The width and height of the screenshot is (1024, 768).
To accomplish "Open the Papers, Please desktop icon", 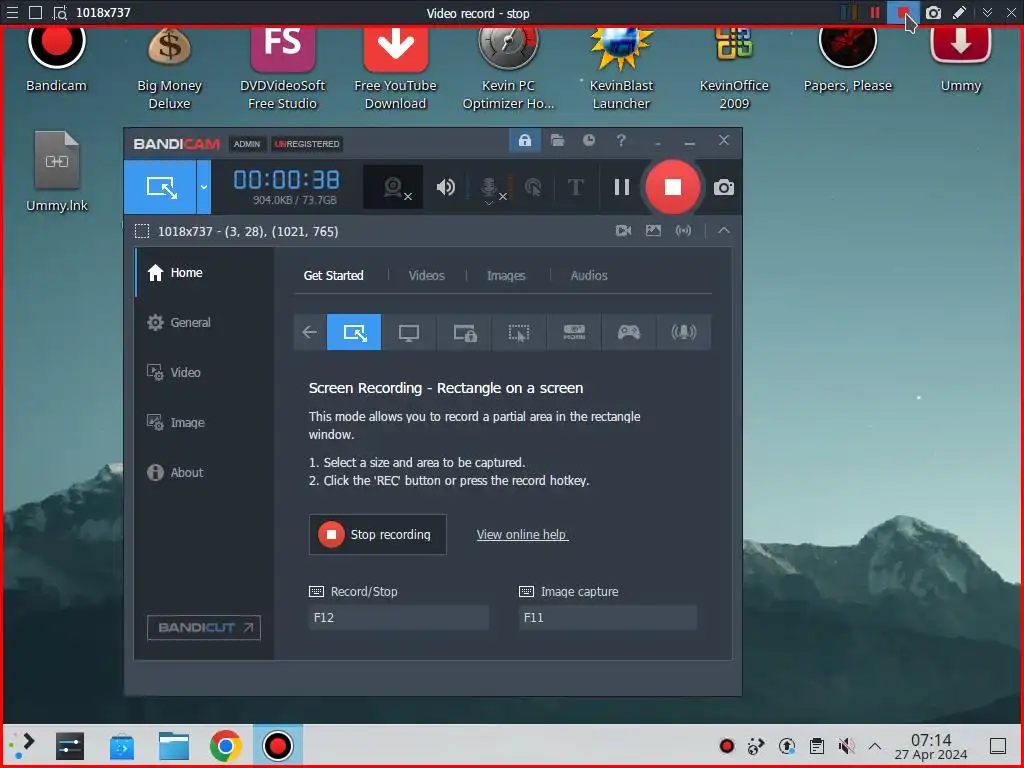I will point(848,57).
